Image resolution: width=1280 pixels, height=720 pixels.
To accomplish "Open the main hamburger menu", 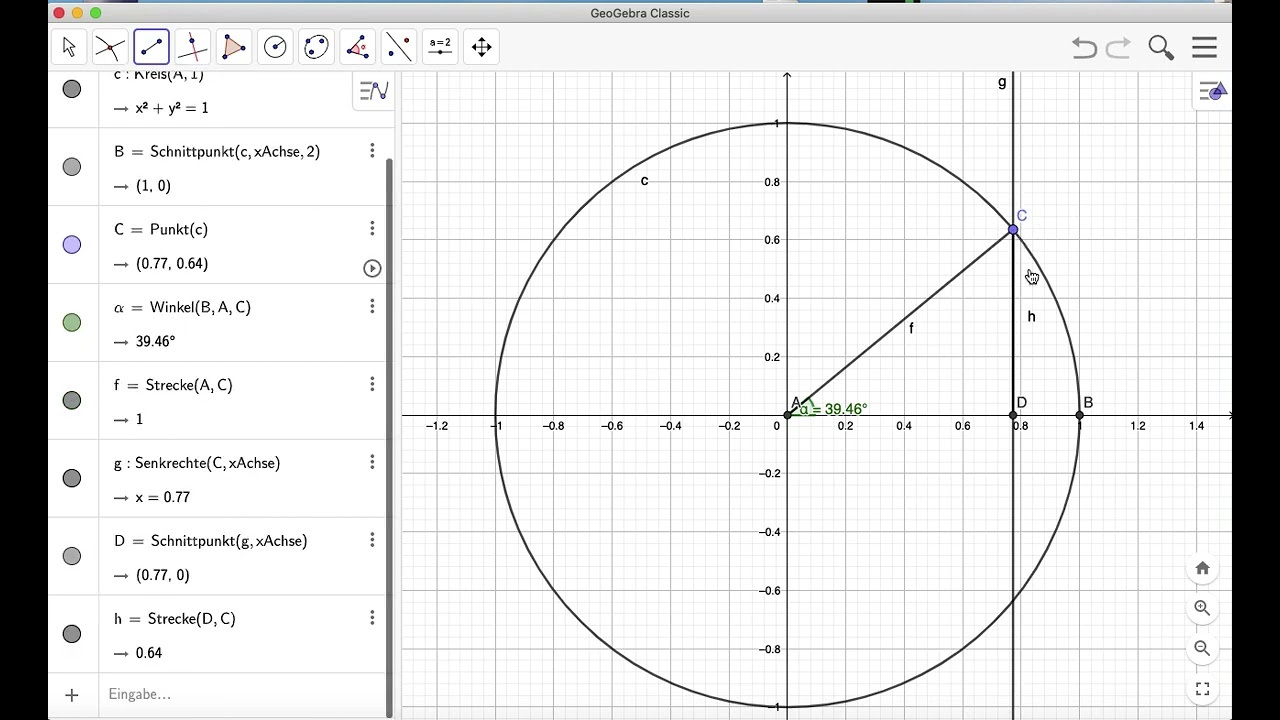I will click(1204, 47).
